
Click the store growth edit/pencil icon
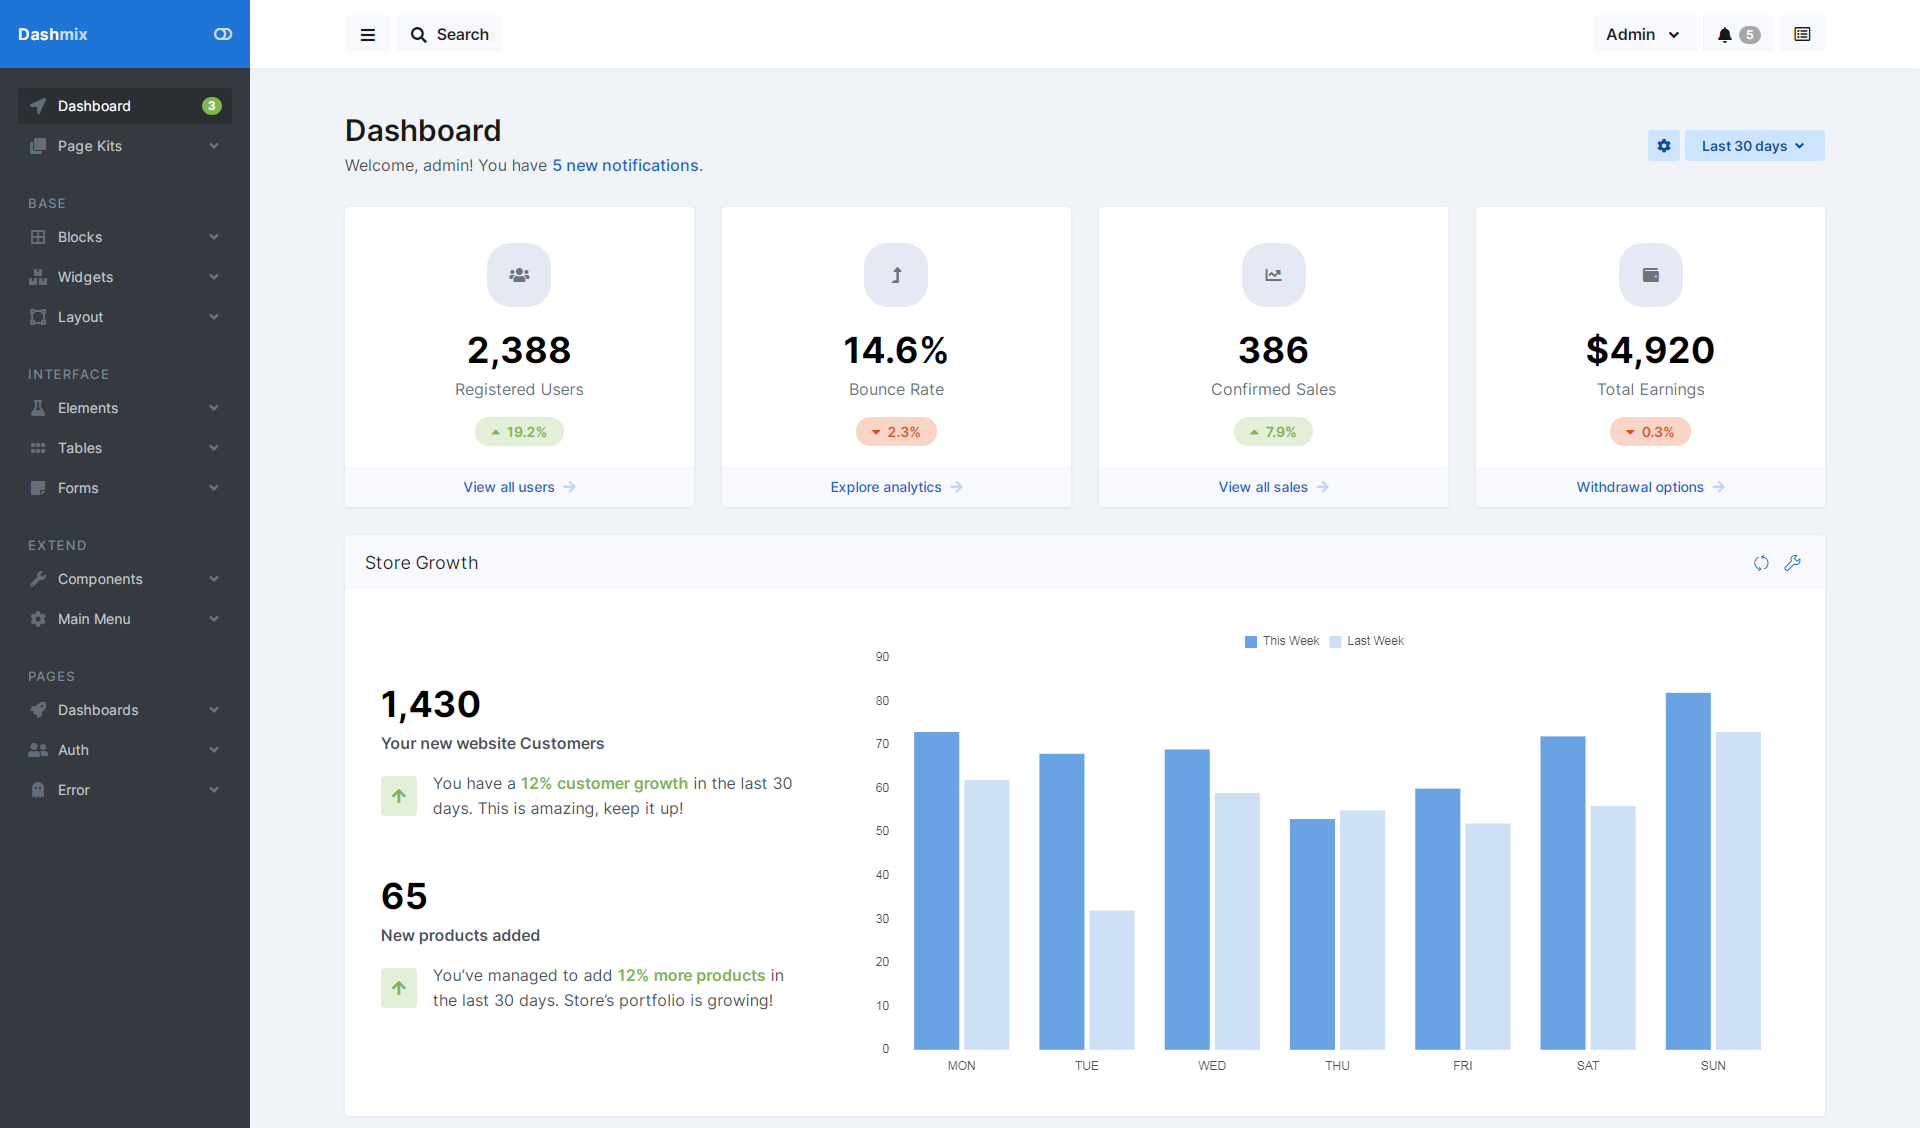(x=1794, y=563)
